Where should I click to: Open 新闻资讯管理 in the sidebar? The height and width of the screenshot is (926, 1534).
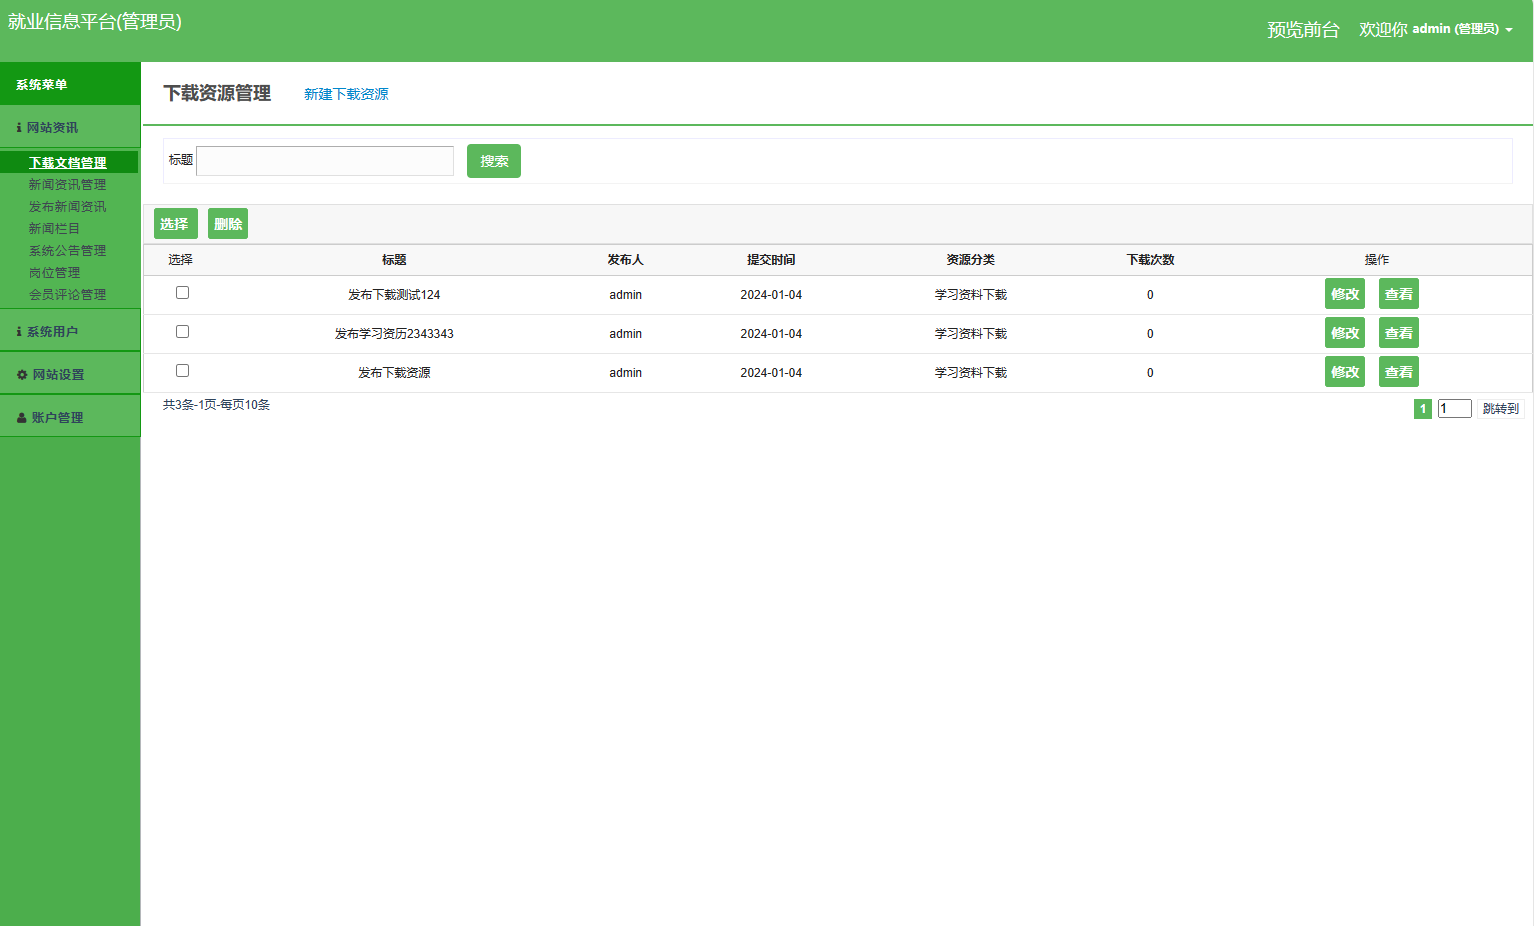[67, 185]
